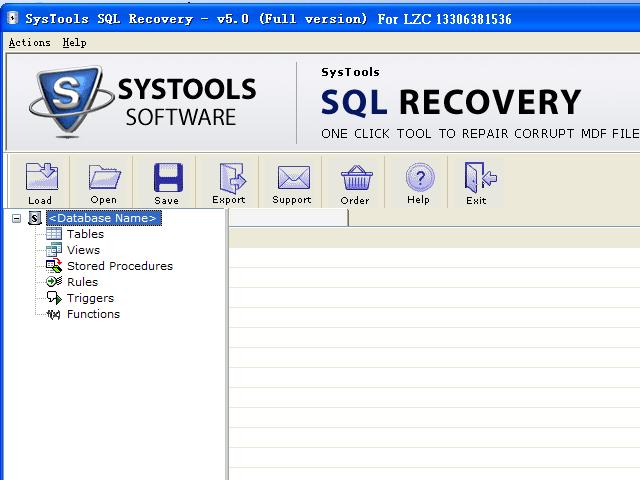Select the Views tree item
This screenshot has height=480, width=640.
83,250
